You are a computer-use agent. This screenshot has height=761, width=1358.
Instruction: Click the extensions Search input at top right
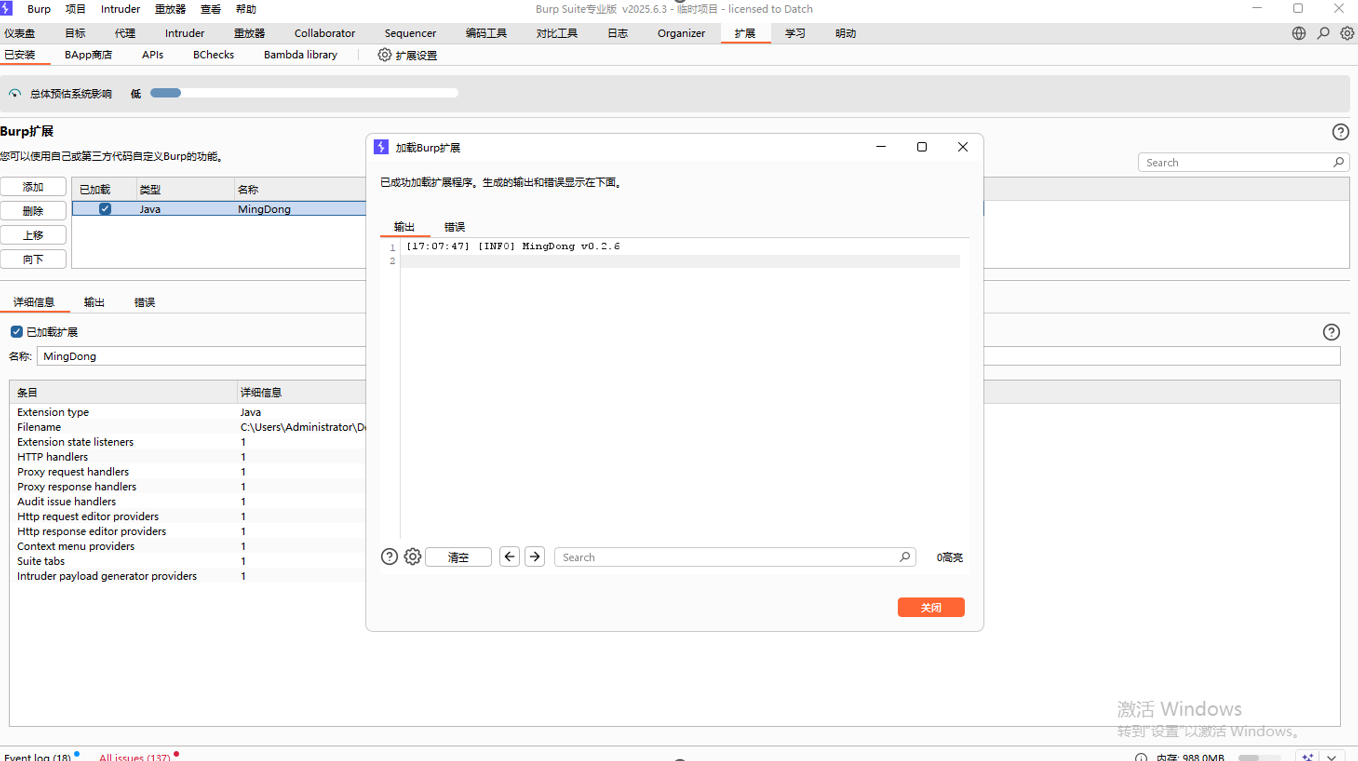(1244, 162)
